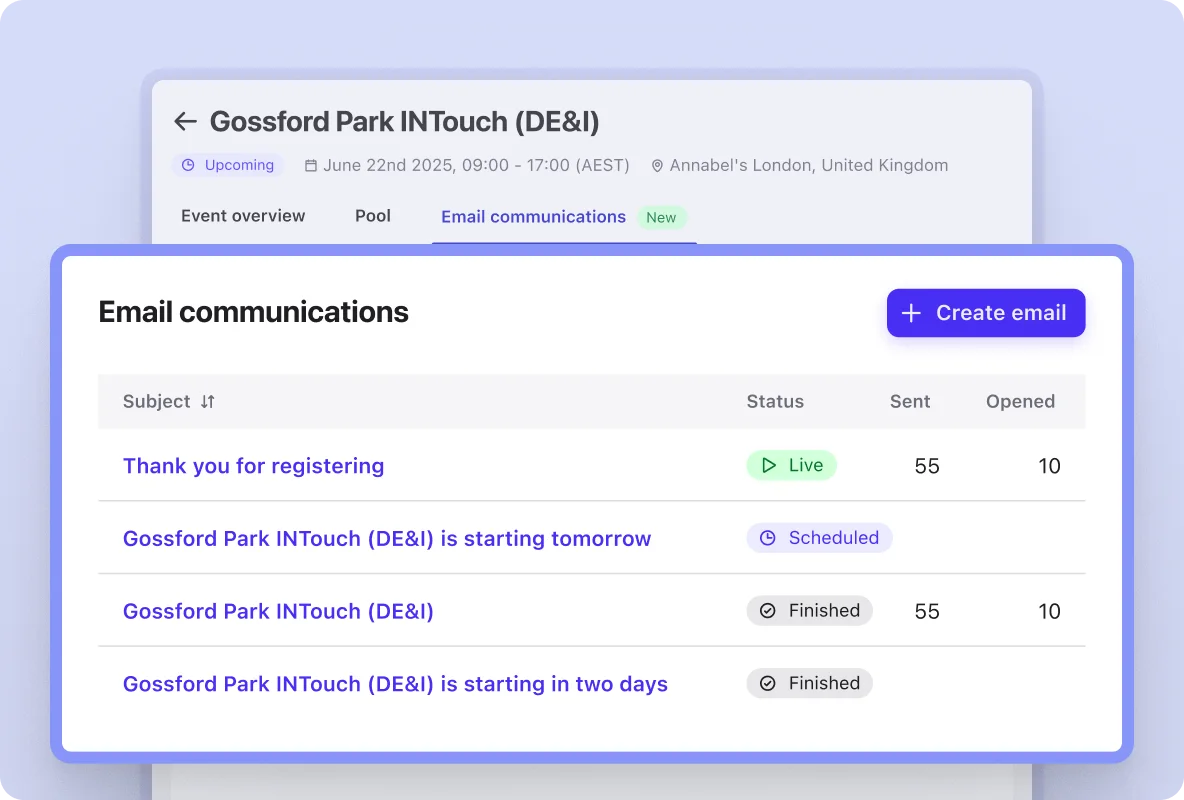
Task: Go back using the left arrow icon
Action: click(185, 121)
